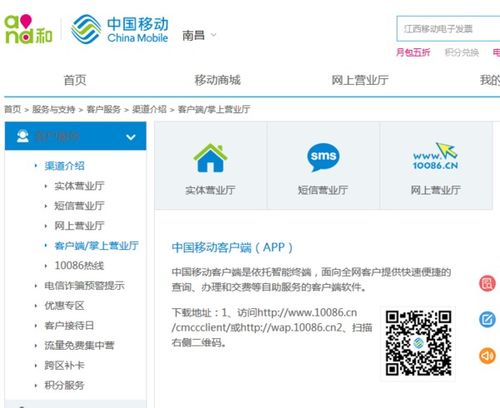Image resolution: width=500 pixels, height=408 pixels.
Task: Click 服务与支持 in the breadcrumb
Action: [x=53, y=109]
